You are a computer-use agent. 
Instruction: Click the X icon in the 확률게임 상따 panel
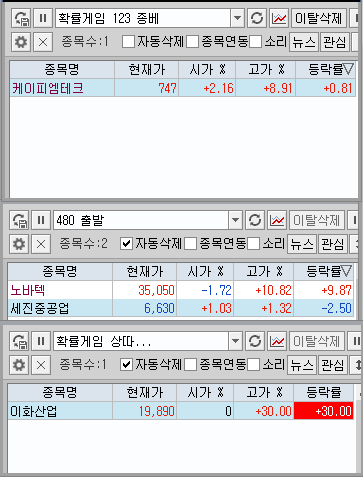click(x=41, y=365)
